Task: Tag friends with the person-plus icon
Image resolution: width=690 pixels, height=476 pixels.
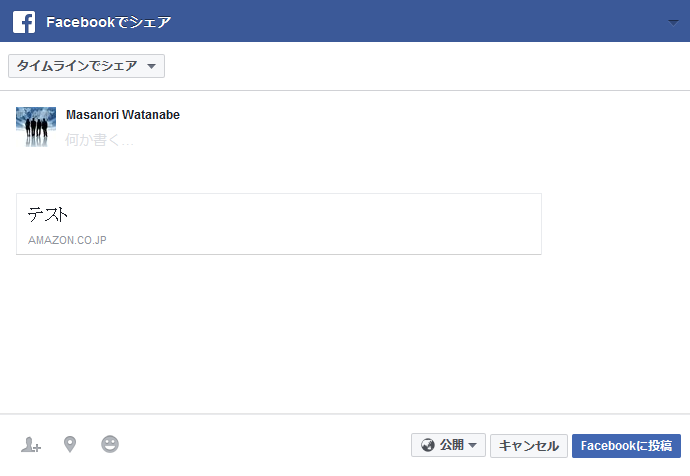Action: tap(31, 445)
